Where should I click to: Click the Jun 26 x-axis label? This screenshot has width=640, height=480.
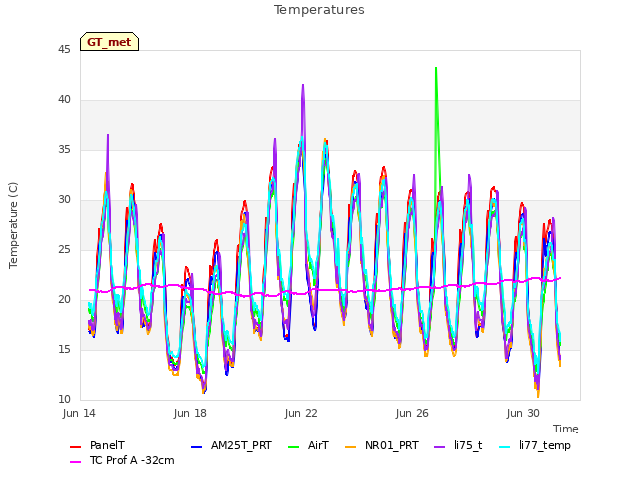[x=412, y=413]
